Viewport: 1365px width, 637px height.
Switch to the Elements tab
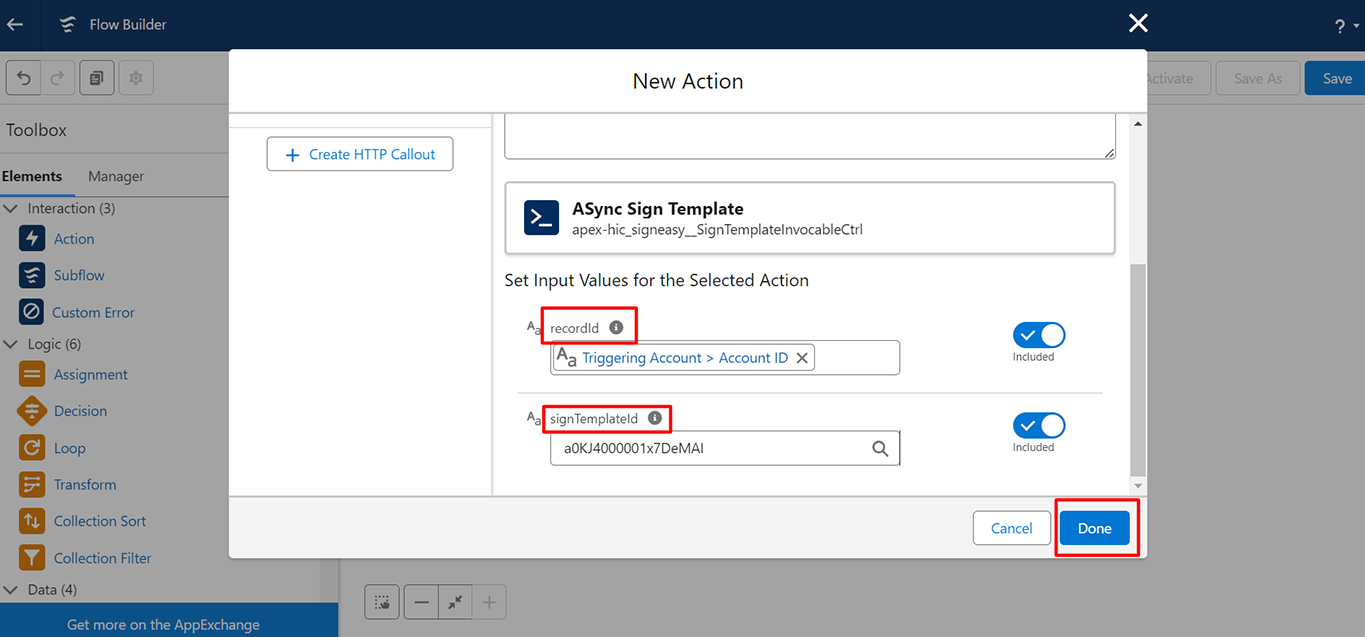32,176
